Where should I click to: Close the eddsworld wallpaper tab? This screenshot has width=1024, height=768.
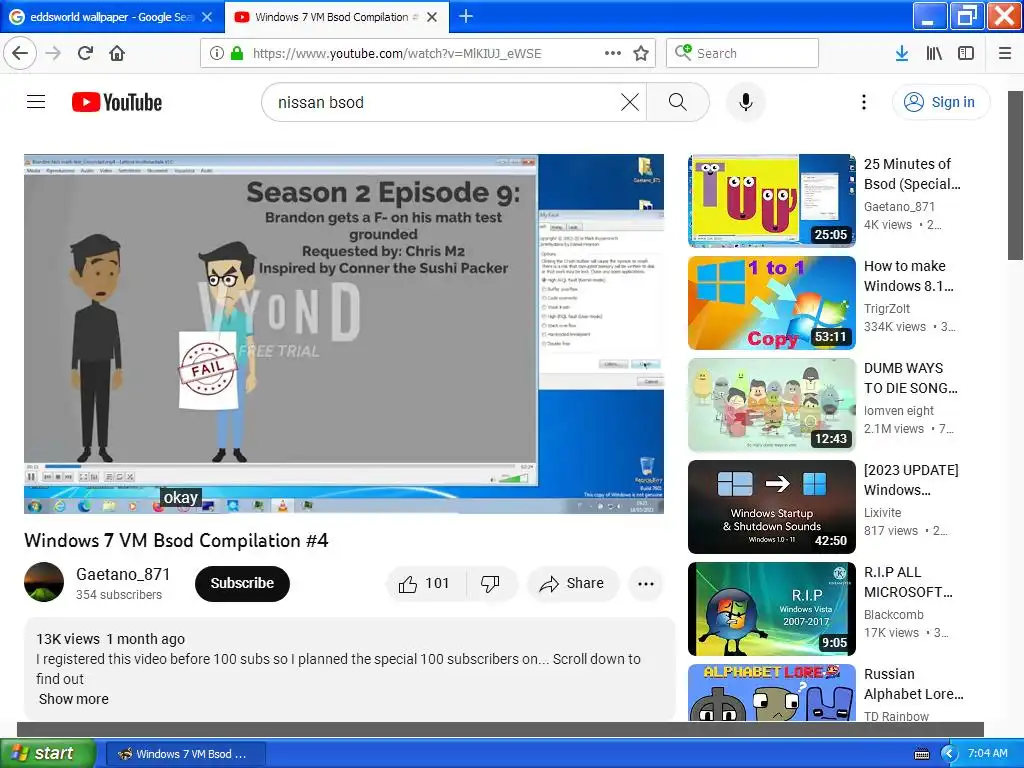pos(206,17)
